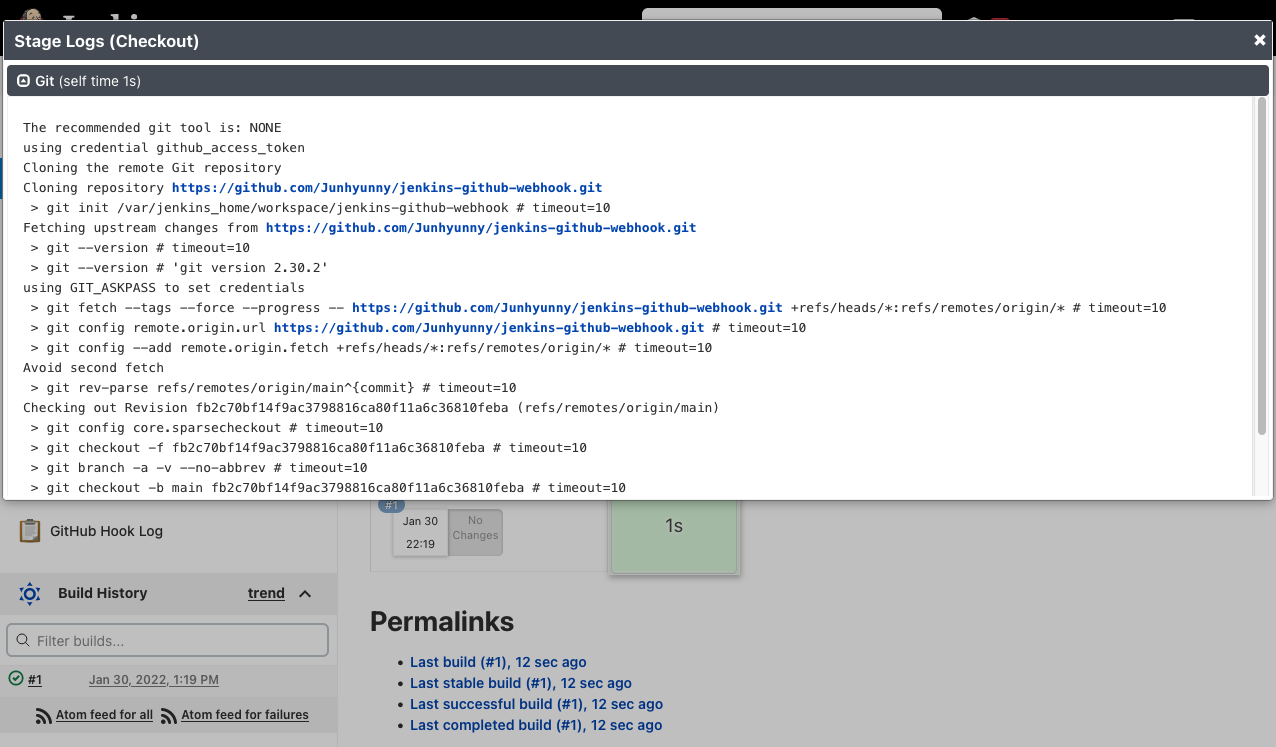Click the 'git rev-parse refs/remotes/origin/main' line
Screen dimensions: 1276x747
tap(274, 387)
